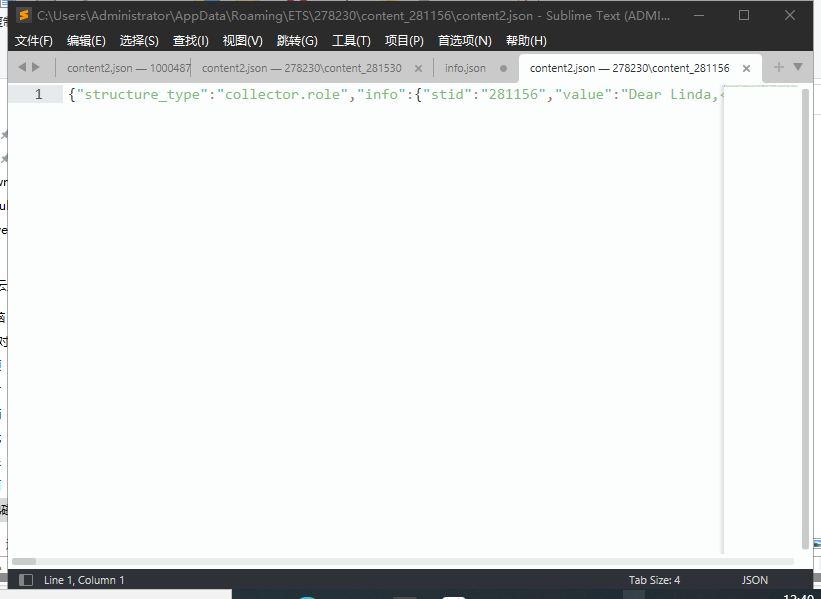This screenshot has height=599, width=821.
Task: Open the 跳转(G) menu
Action: (x=297, y=41)
